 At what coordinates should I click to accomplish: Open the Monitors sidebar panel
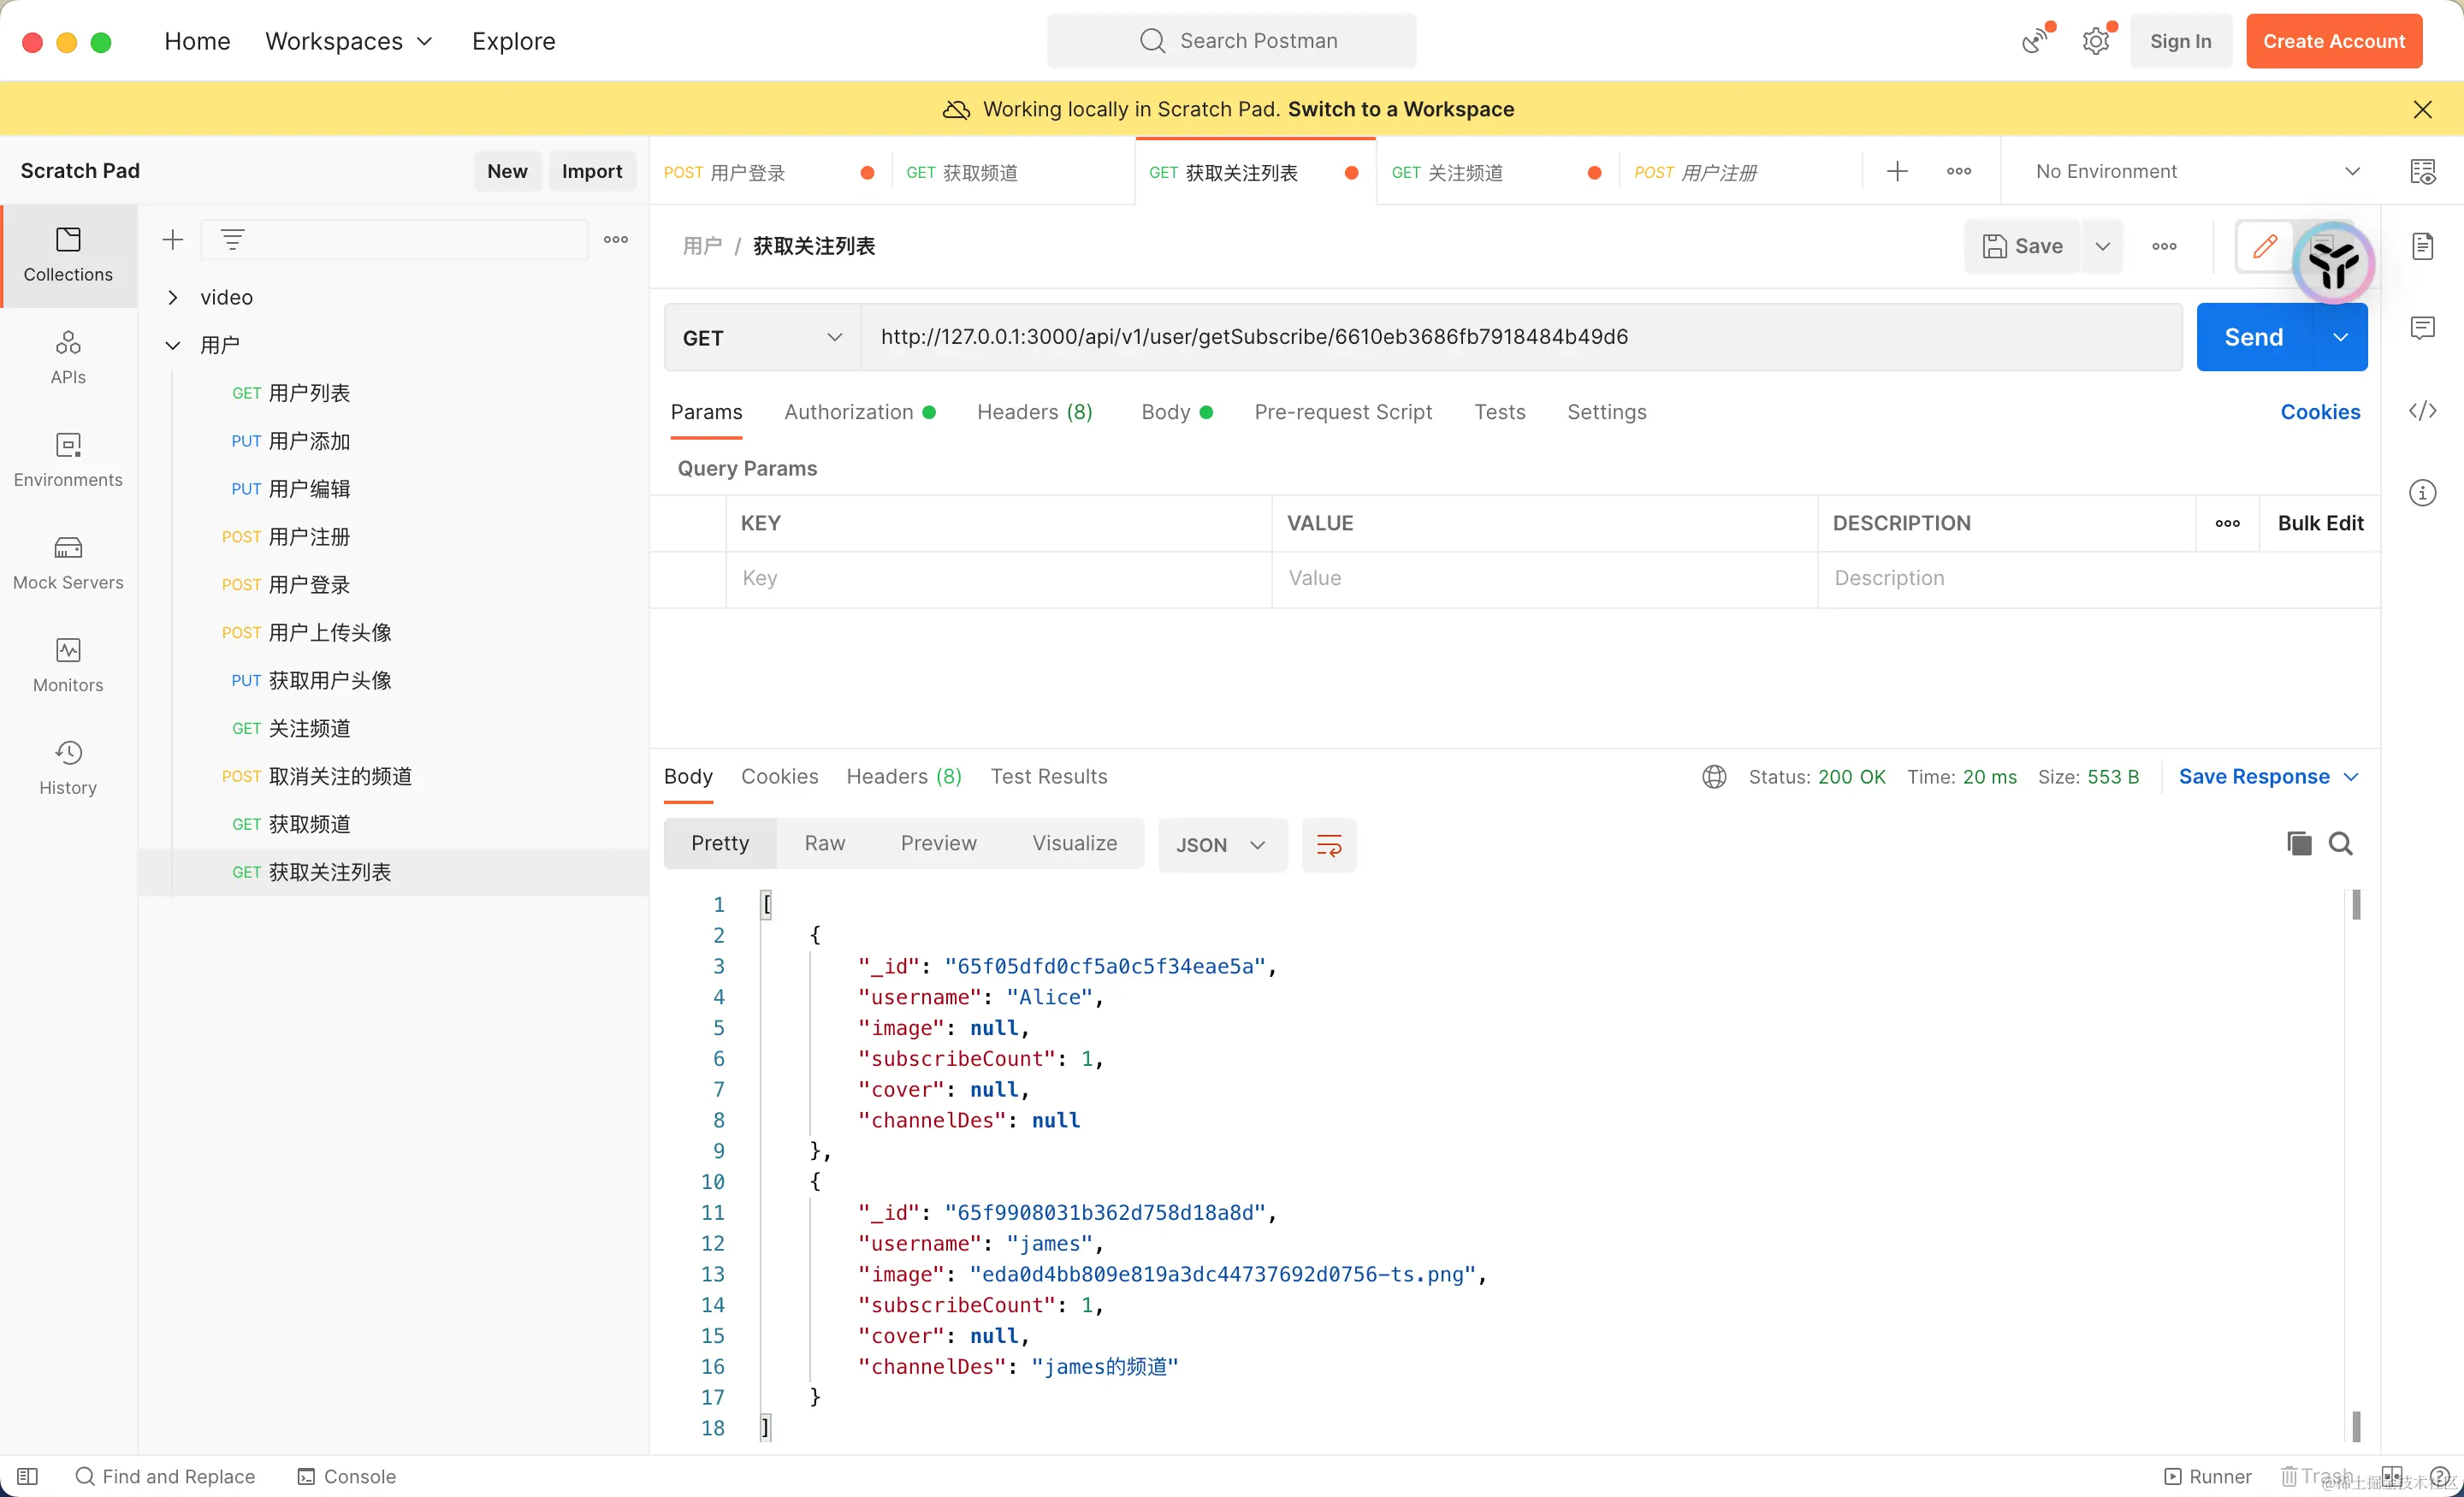pyautogui.click(x=68, y=665)
